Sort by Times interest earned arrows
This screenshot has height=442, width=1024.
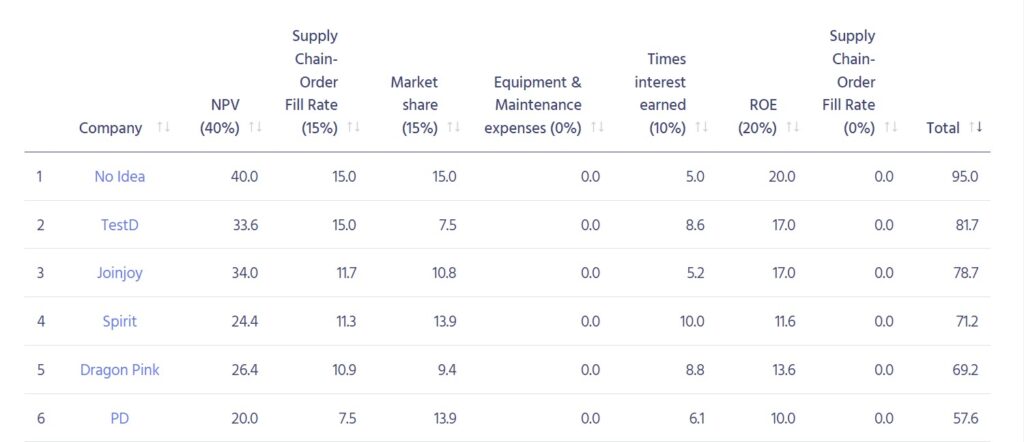[x=702, y=128]
